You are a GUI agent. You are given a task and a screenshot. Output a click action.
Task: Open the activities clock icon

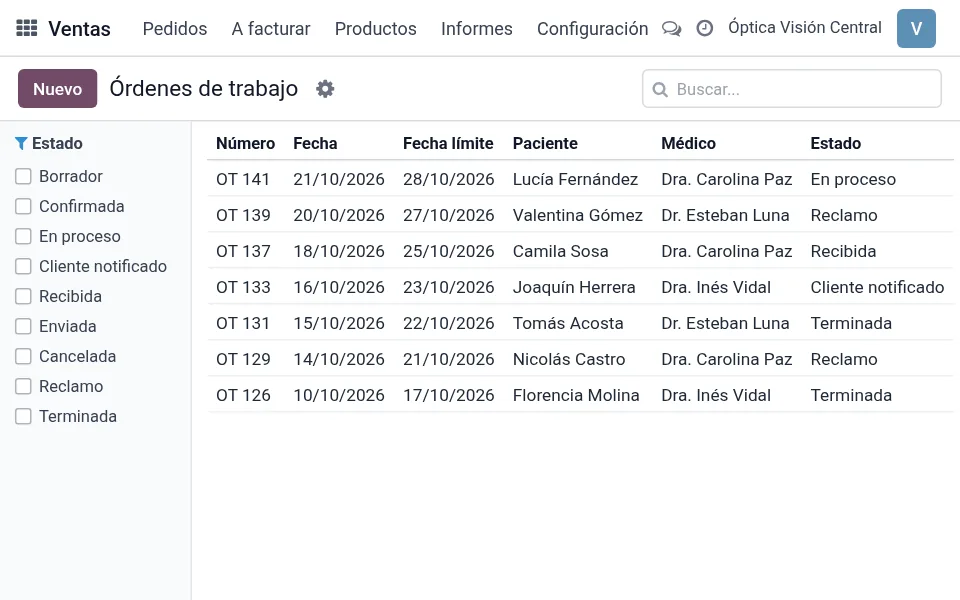[x=705, y=28]
